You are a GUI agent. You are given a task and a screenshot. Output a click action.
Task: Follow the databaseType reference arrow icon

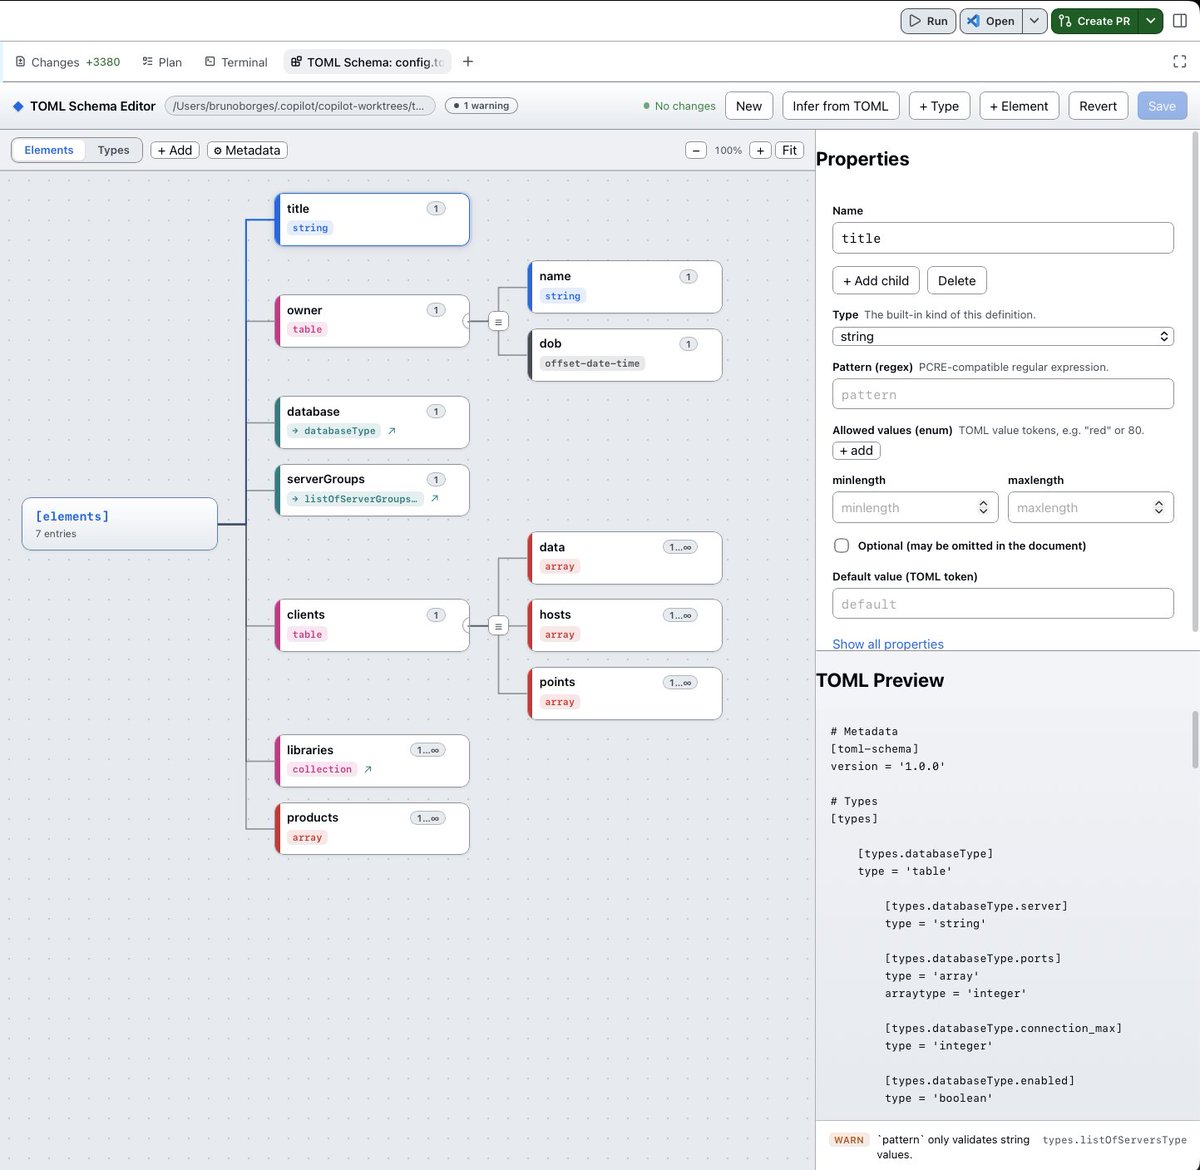(x=391, y=431)
